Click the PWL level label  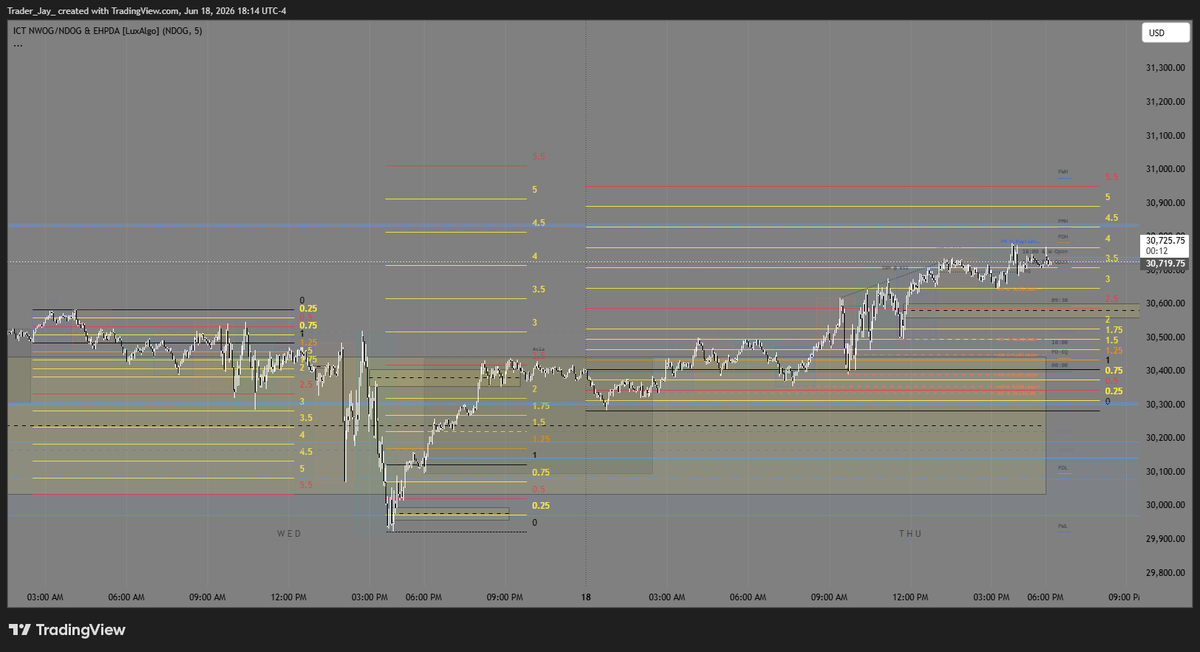pos(1063,525)
